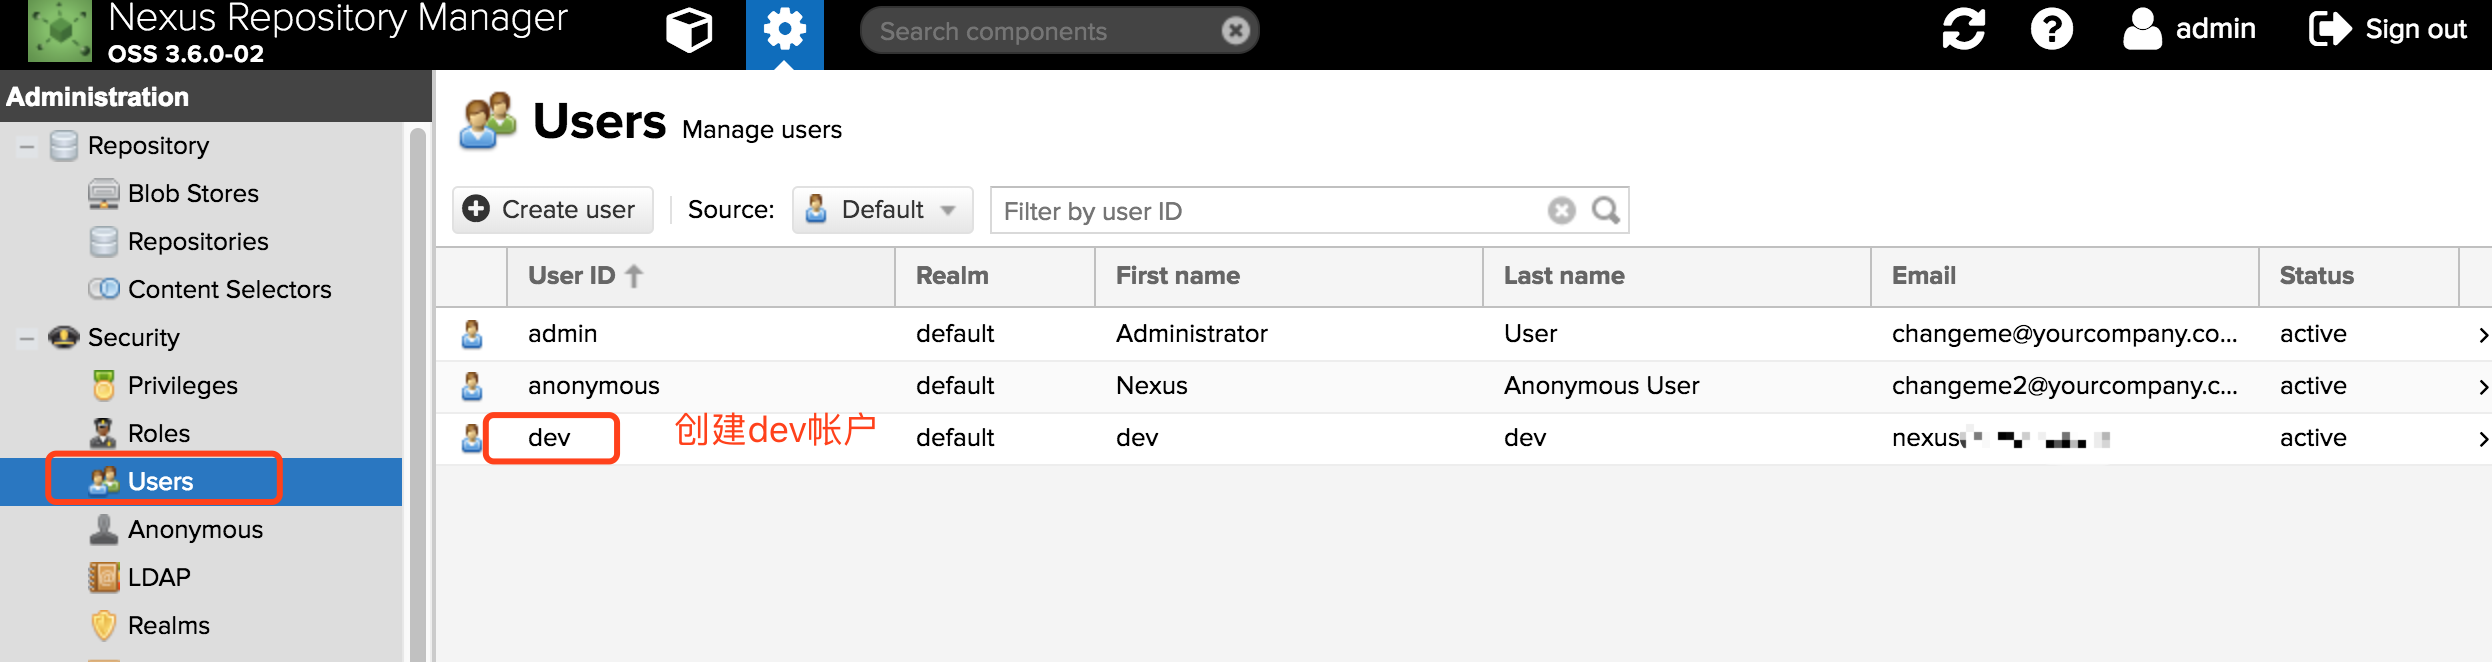Click the Security hat icon
The height and width of the screenshot is (662, 2492).
click(63, 337)
